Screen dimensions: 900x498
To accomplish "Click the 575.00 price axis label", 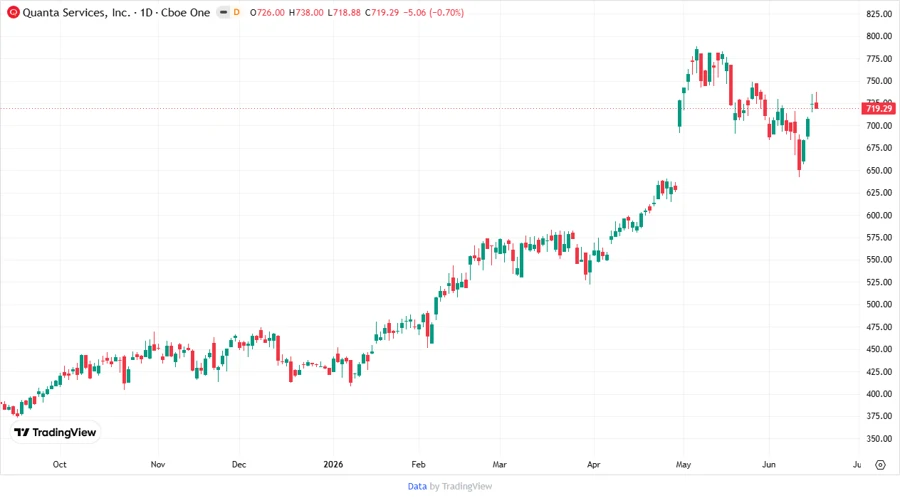I will (x=879, y=238).
